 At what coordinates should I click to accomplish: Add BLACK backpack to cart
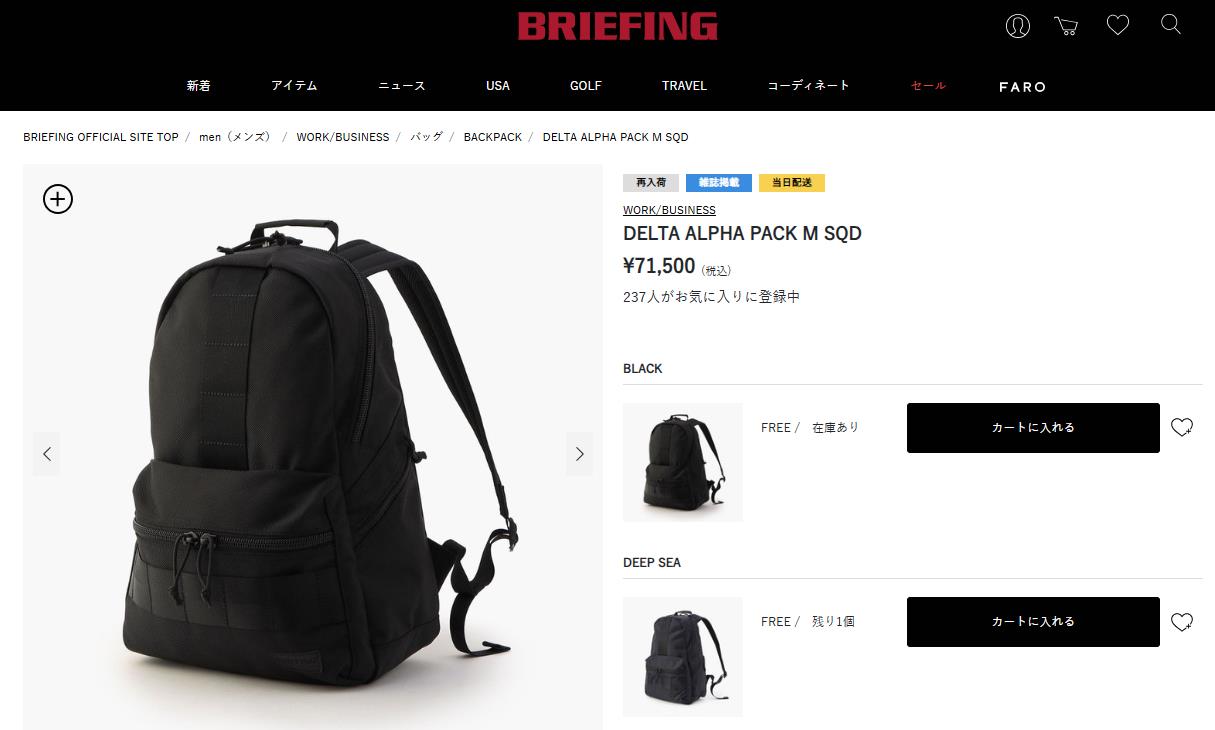point(1033,428)
